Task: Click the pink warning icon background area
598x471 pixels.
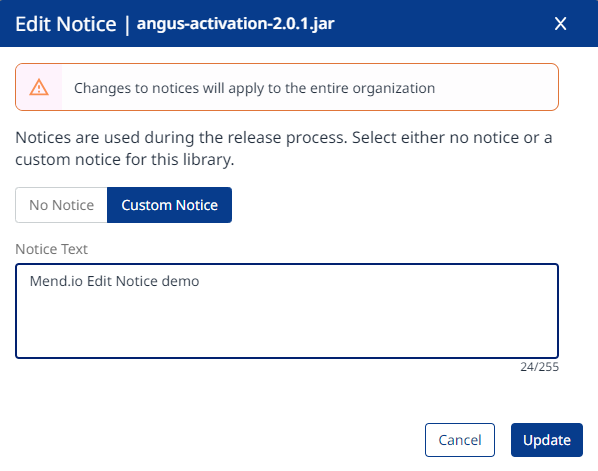Action: [39, 87]
